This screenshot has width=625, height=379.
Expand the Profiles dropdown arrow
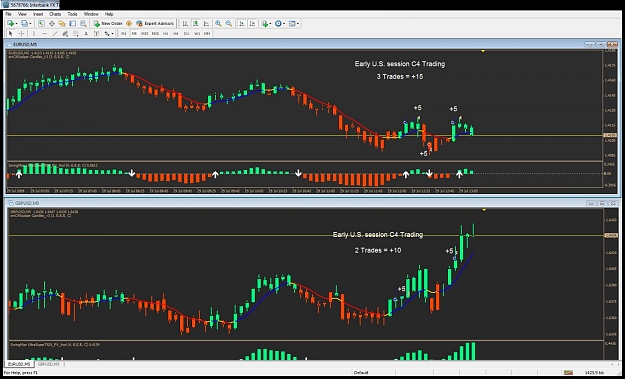(x=30, y=24)
